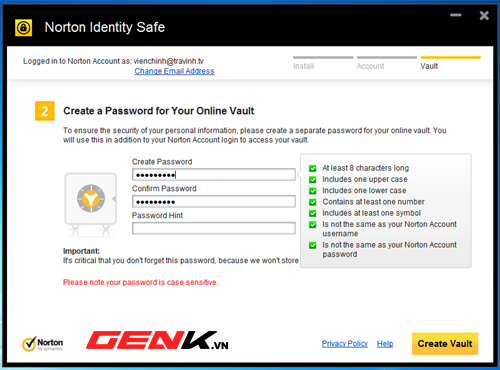Click the 'Contains at least one number' checkmark
The width and height of the screenshot is (500, 370).
tap(313, 202)
